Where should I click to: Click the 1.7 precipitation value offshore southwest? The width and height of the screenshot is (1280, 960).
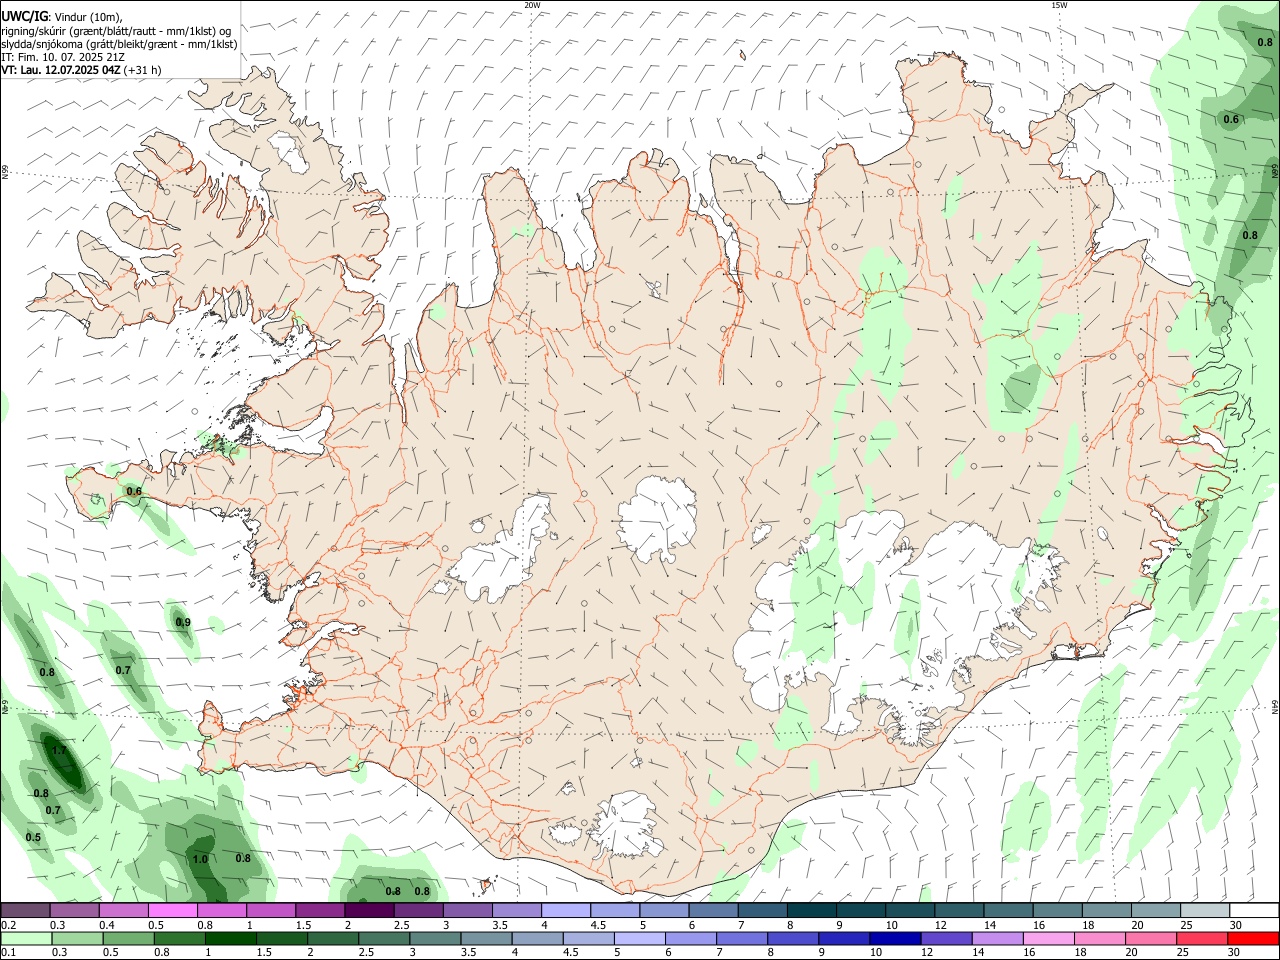pos(59,750)
